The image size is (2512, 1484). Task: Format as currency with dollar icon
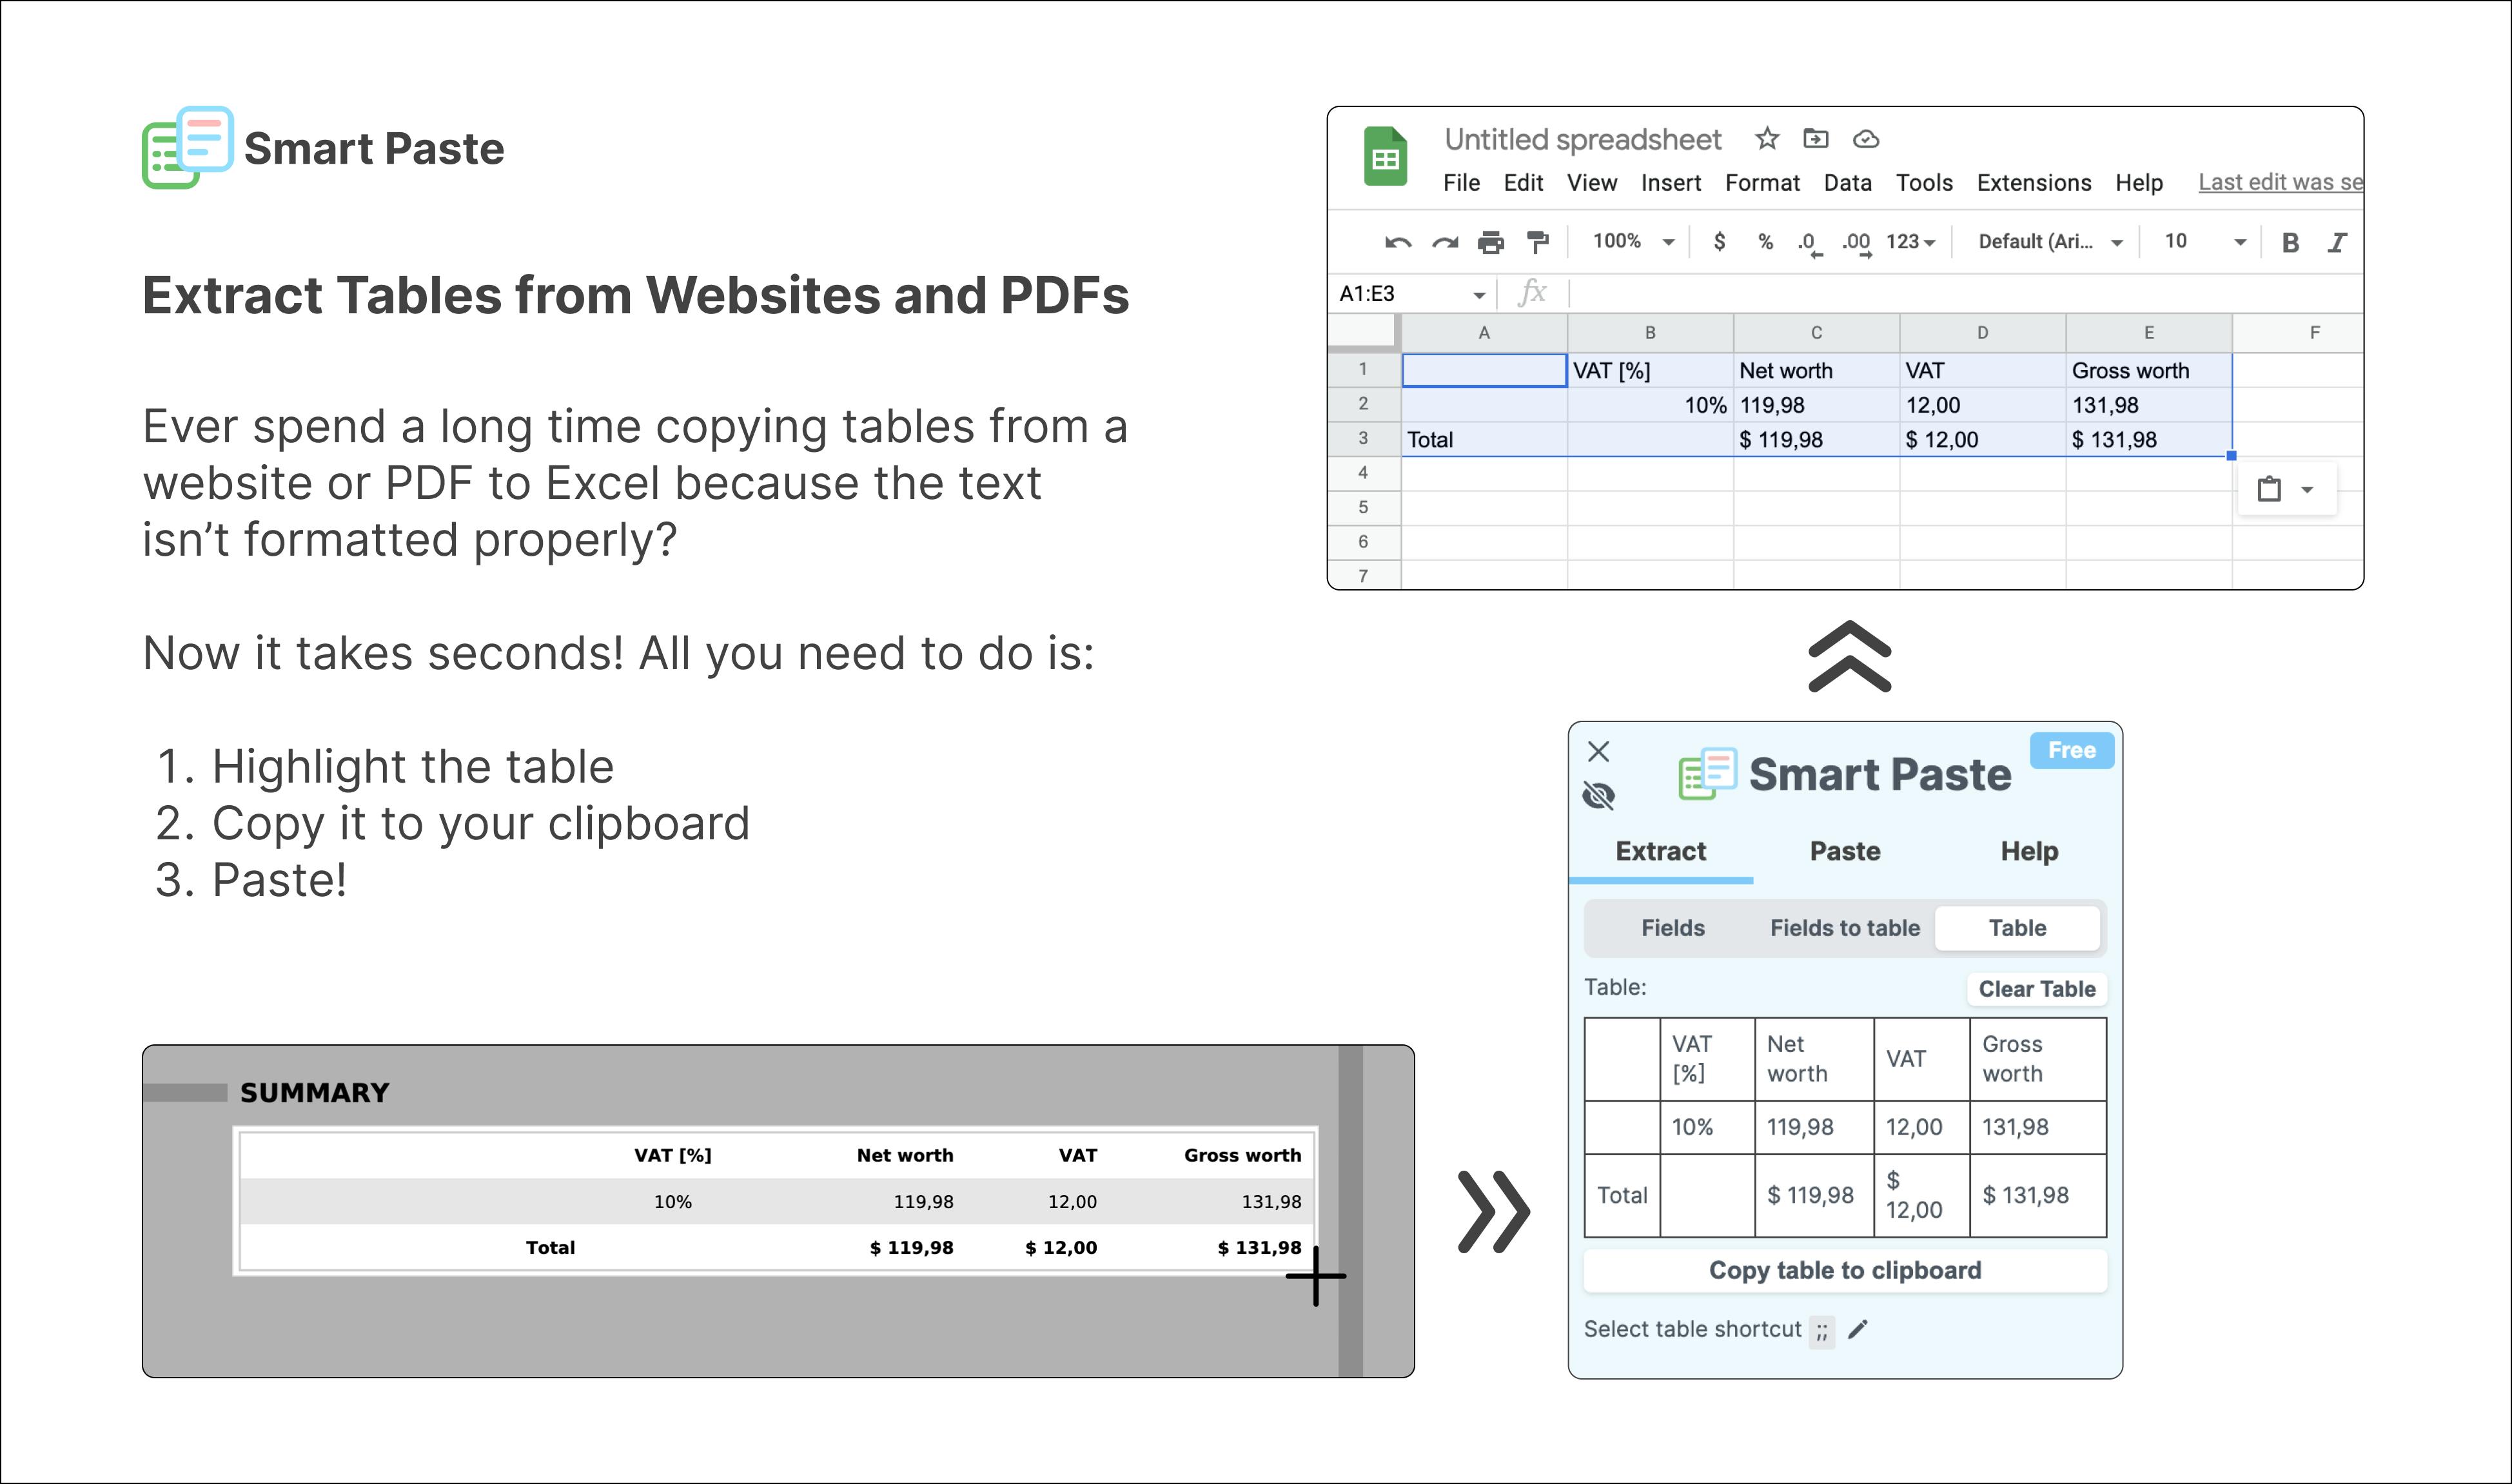(1719, 241)
